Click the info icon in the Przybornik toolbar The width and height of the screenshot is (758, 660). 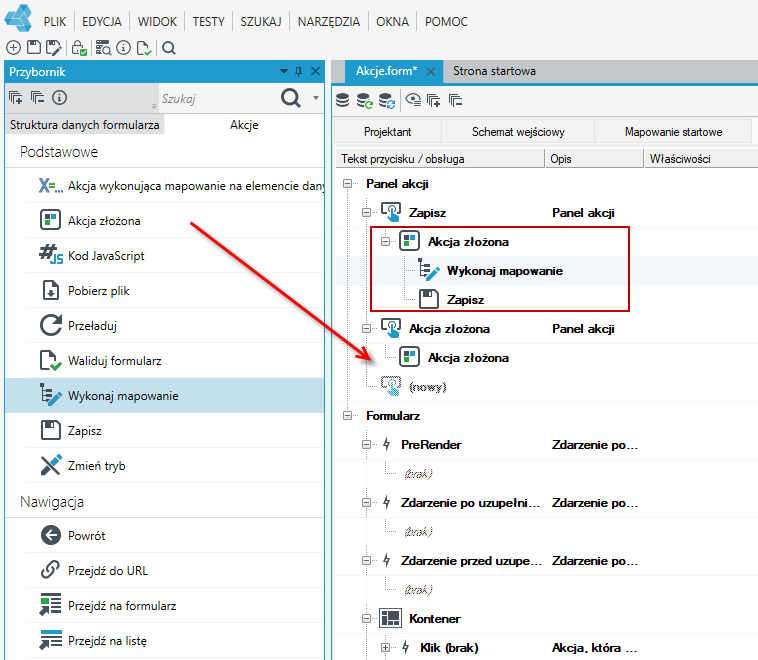point(59,98)
